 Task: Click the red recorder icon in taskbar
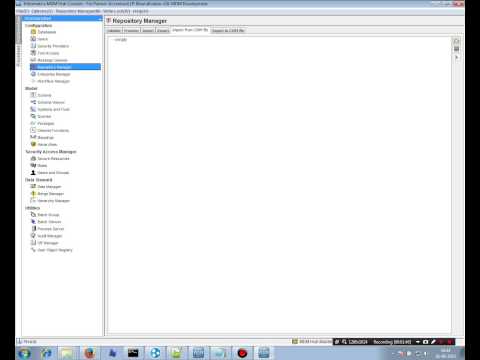(x=242, y=353)
